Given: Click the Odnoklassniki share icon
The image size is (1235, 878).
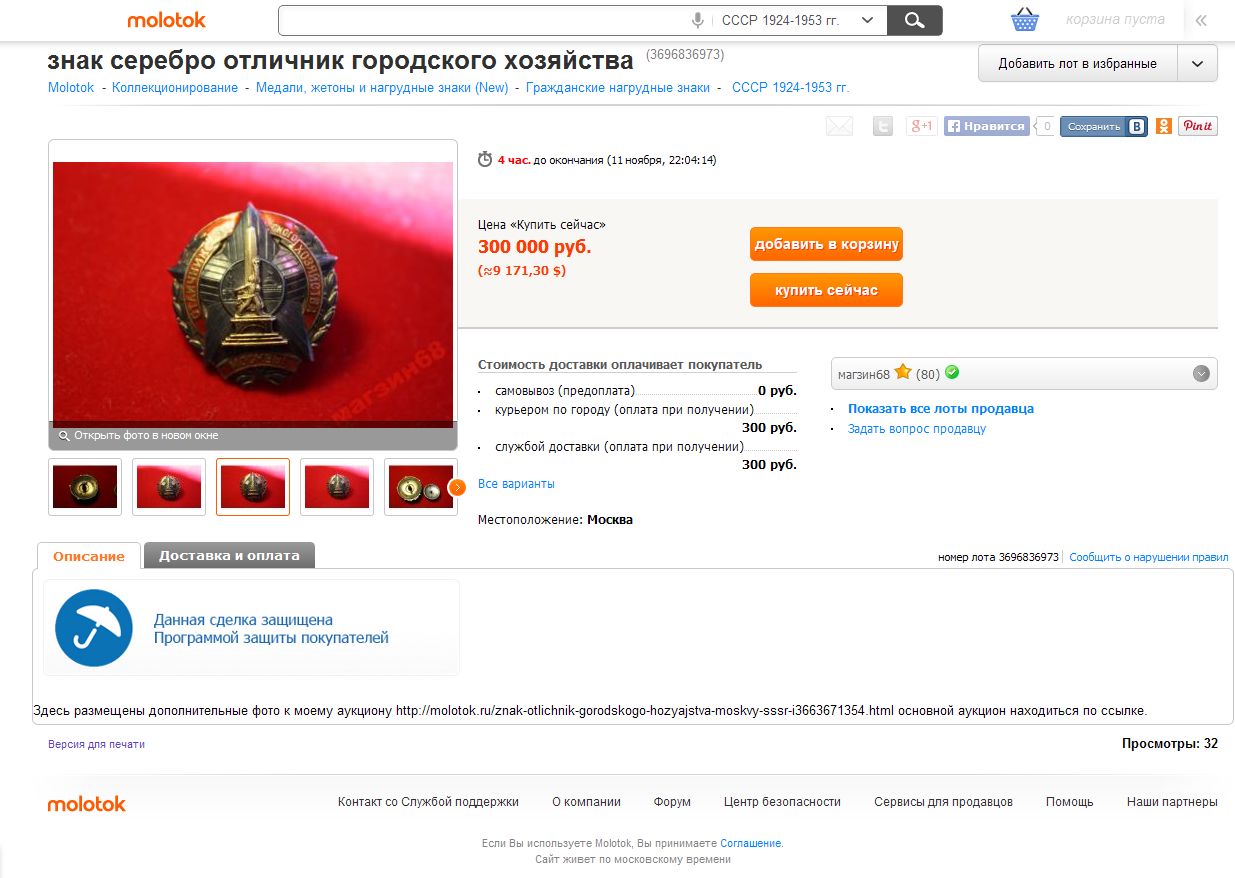Looking at the screenshot, I should pos(1164,126).
